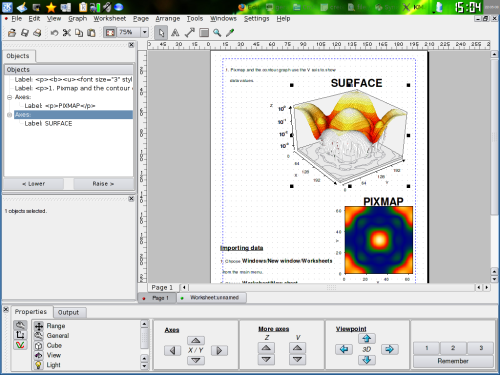This screenshot has width=500, height=375.
Task: Choose the top property category icon
Action: tap(20, 325)
